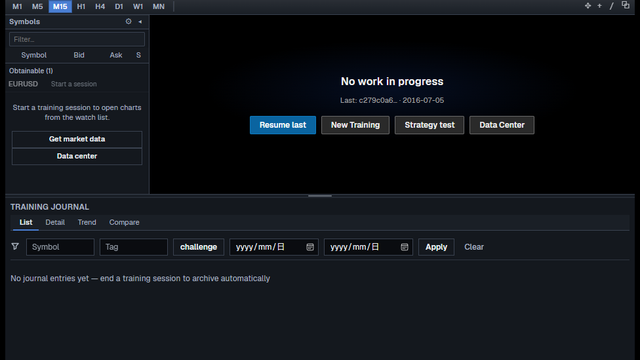Click the journal filter funnel icon
640x360 pixels.
point(15,247)
